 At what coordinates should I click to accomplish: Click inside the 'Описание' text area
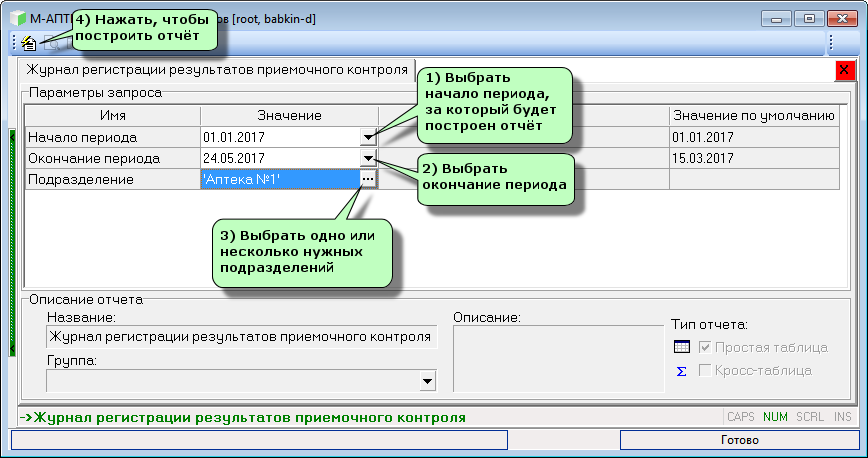559,358
